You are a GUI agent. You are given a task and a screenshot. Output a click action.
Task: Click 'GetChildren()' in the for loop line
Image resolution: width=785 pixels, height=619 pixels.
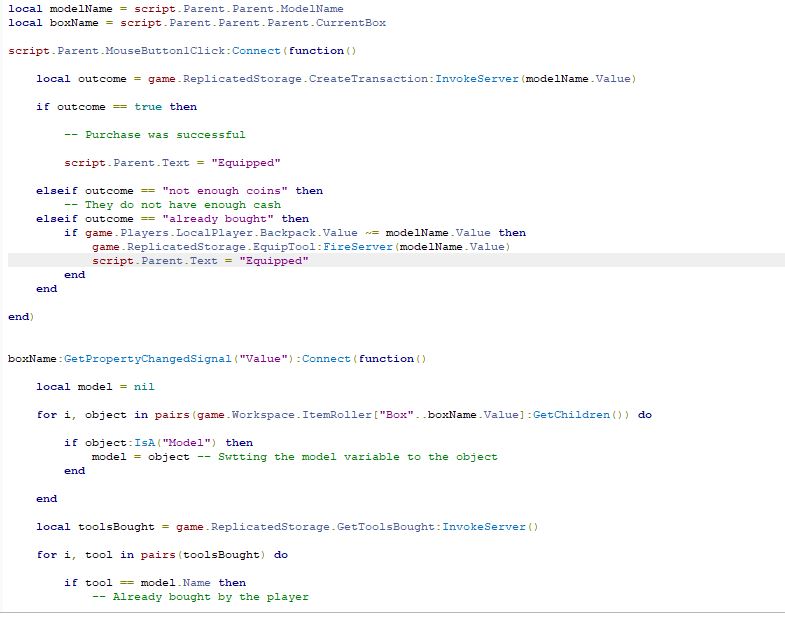(x=578, y=415)
